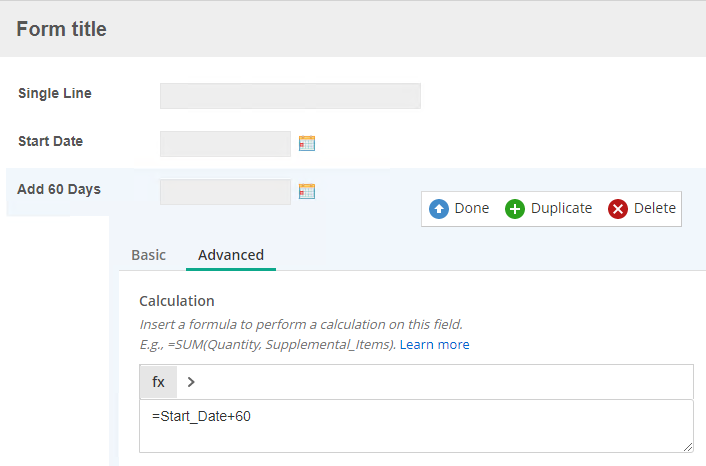Click the blue Done arrow icon
Viewport: 706px width, 466px height.
(x=439, y=209)
